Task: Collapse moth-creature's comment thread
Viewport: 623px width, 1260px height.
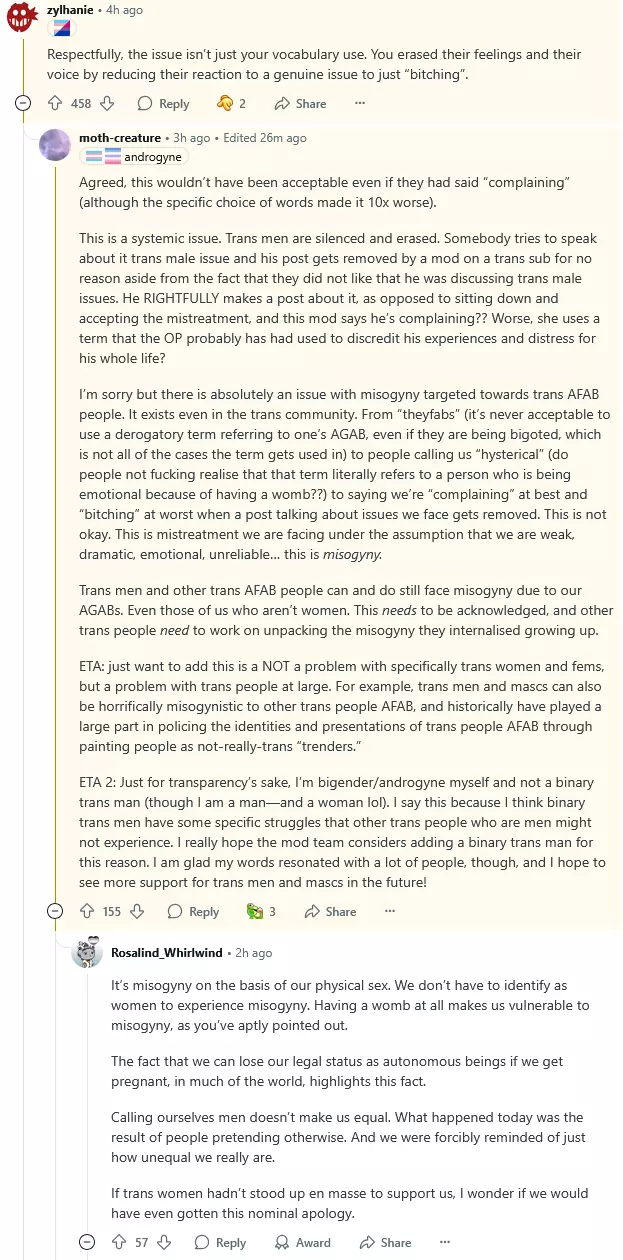Action: tap(55, 911)
